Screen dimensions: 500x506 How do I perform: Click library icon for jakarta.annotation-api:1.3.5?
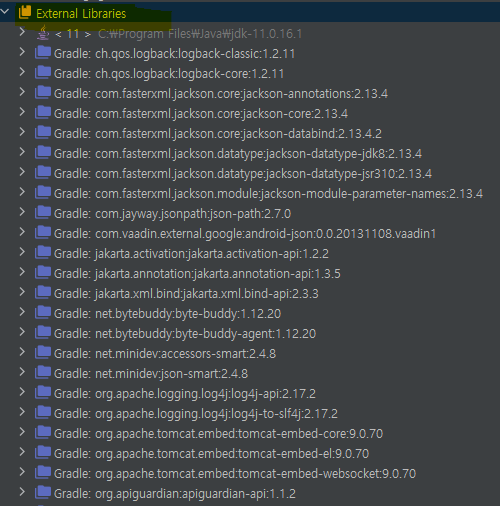43,272
